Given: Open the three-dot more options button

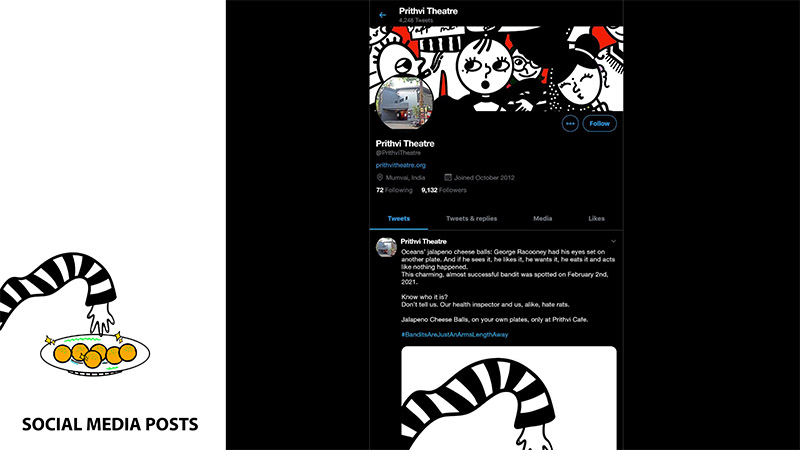Looking at the screenshot, I should click(x=570, y=123).
